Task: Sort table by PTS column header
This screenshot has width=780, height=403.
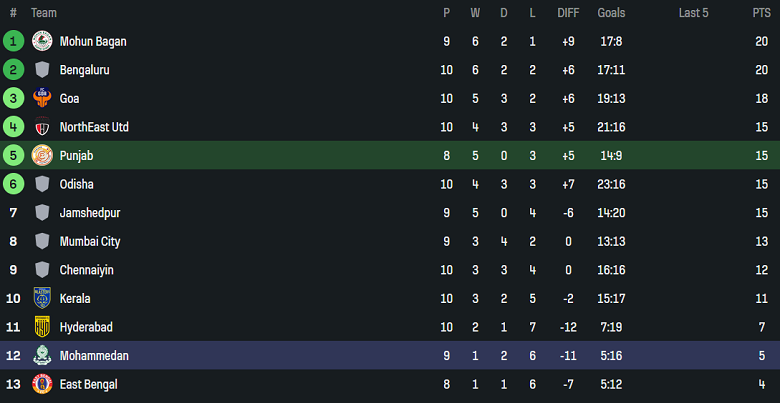Action: tap(761, 13)
